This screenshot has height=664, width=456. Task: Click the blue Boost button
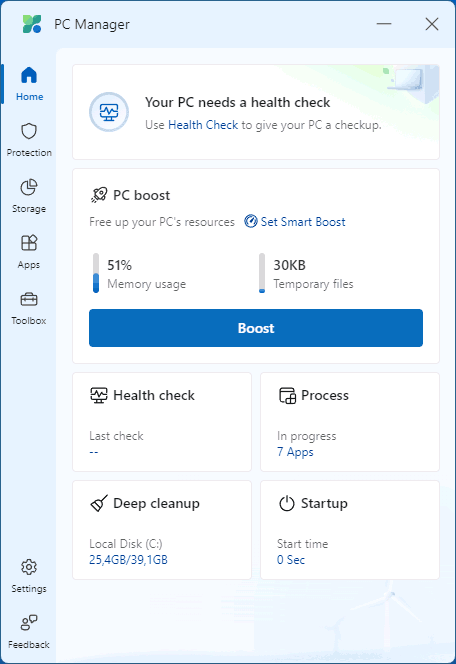[x=256, y=328]
